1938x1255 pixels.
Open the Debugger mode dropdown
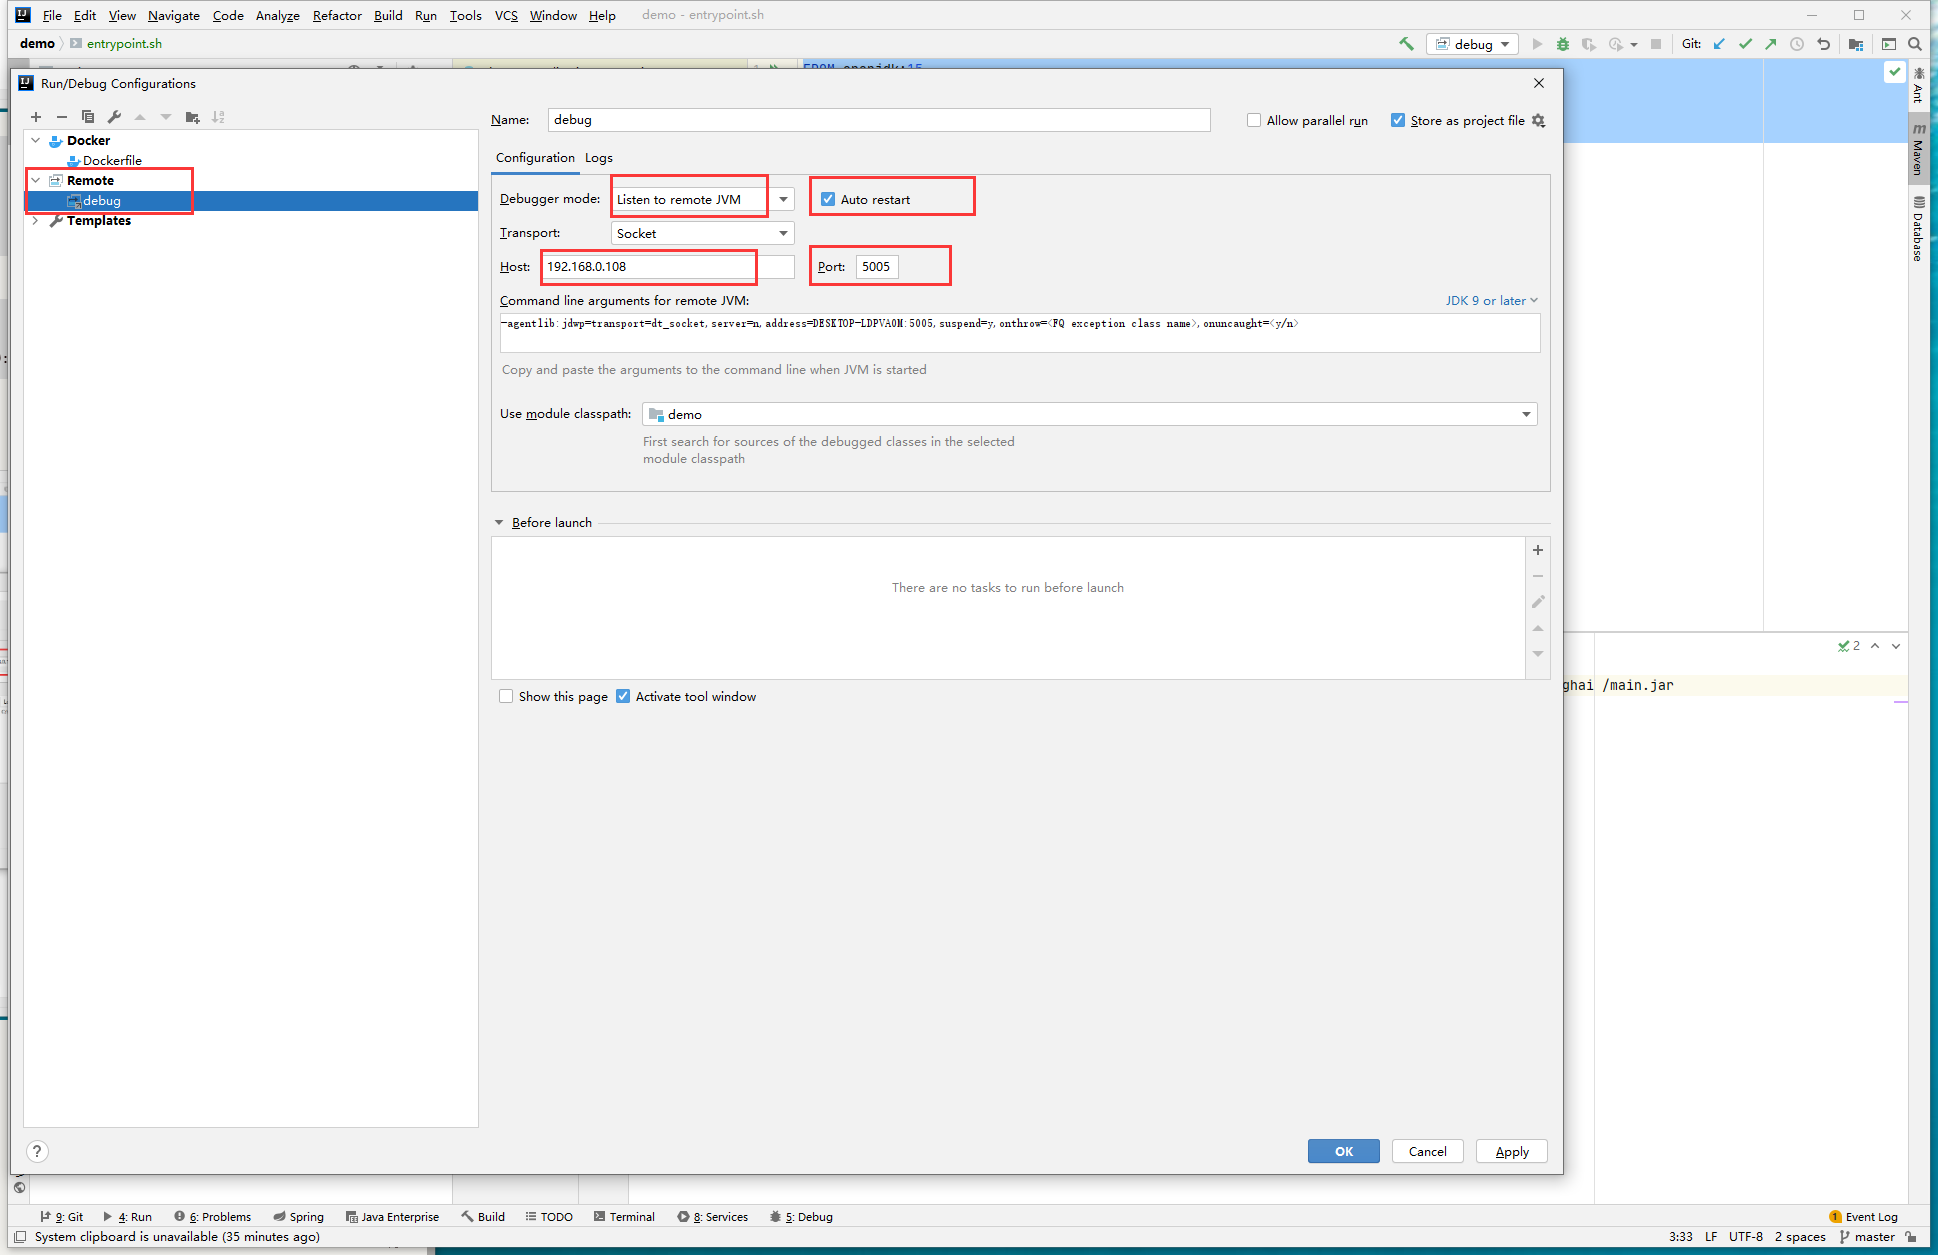click(783, 199)
